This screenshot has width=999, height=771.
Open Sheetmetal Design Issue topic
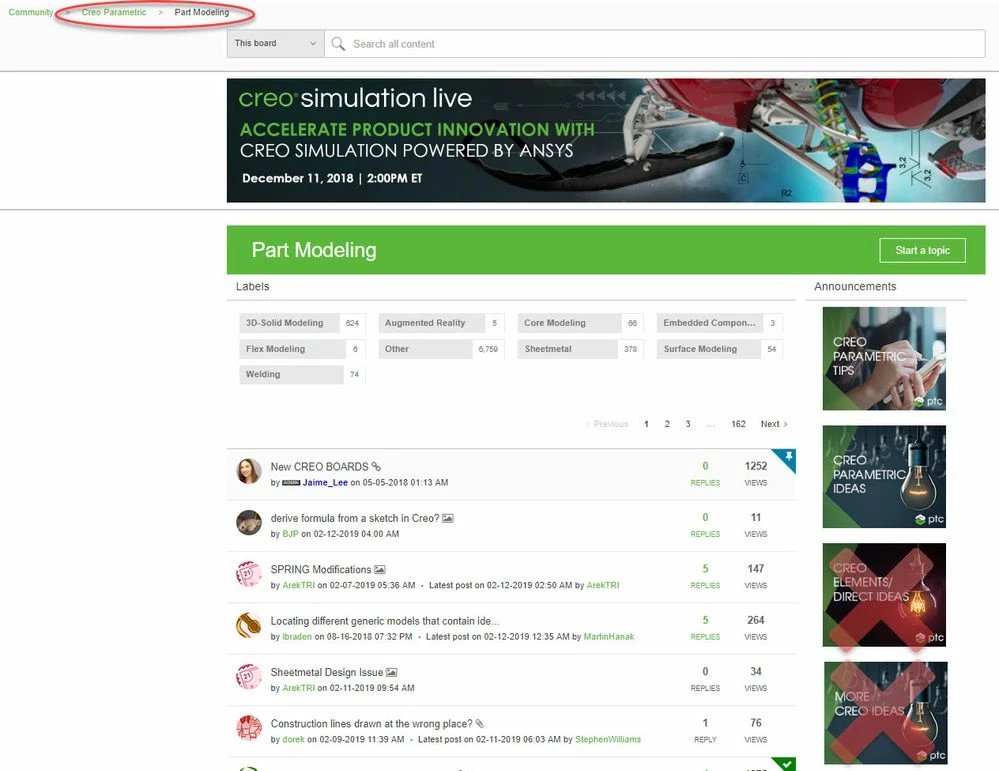(327, 672)
